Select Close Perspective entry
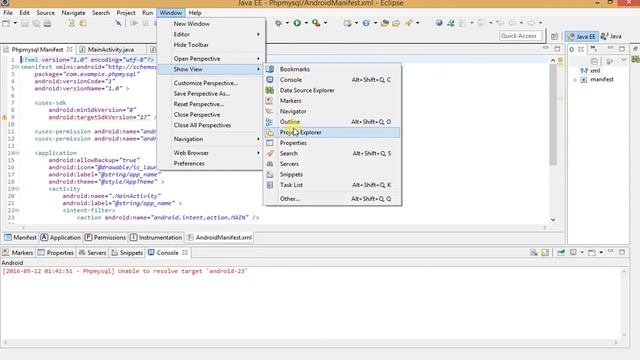Viewport: 640px width, 360px height. pos(211,115)
